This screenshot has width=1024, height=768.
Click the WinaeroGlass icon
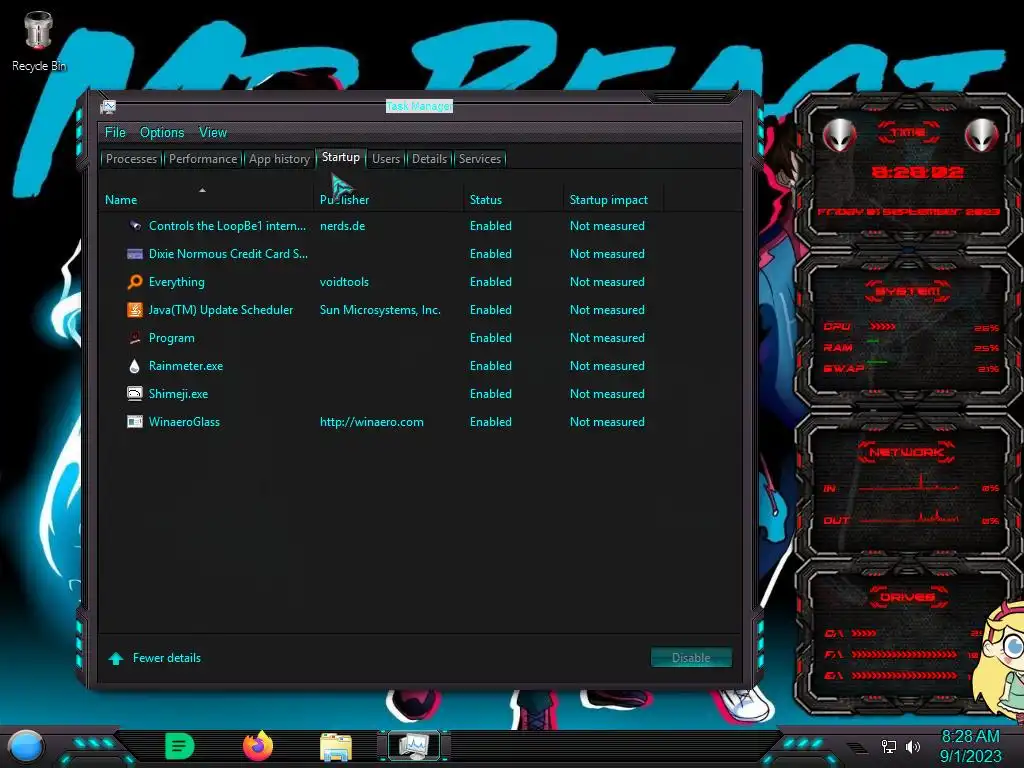point(135,422)
